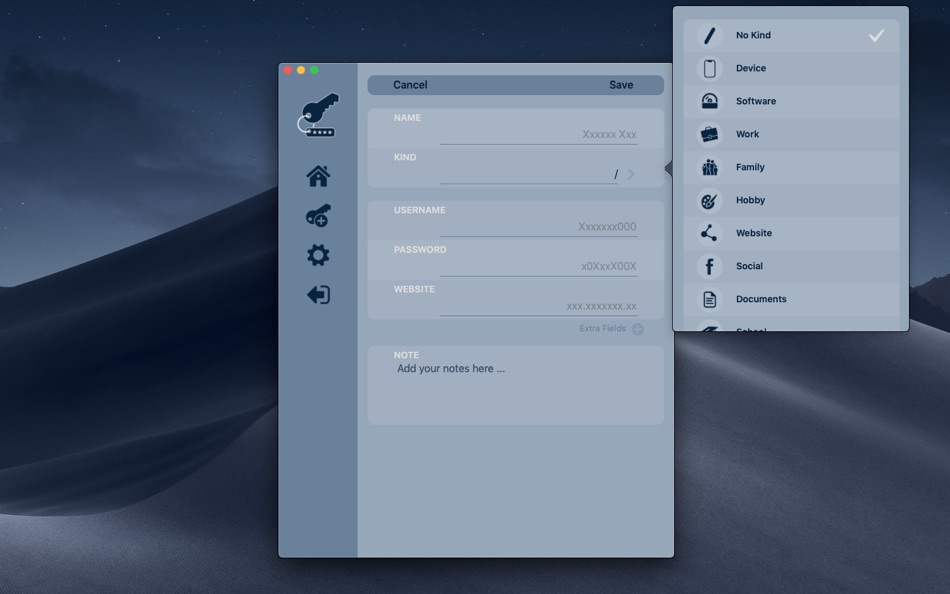
Task: Choose Documents kind entry
Action: tap(791, 299)
